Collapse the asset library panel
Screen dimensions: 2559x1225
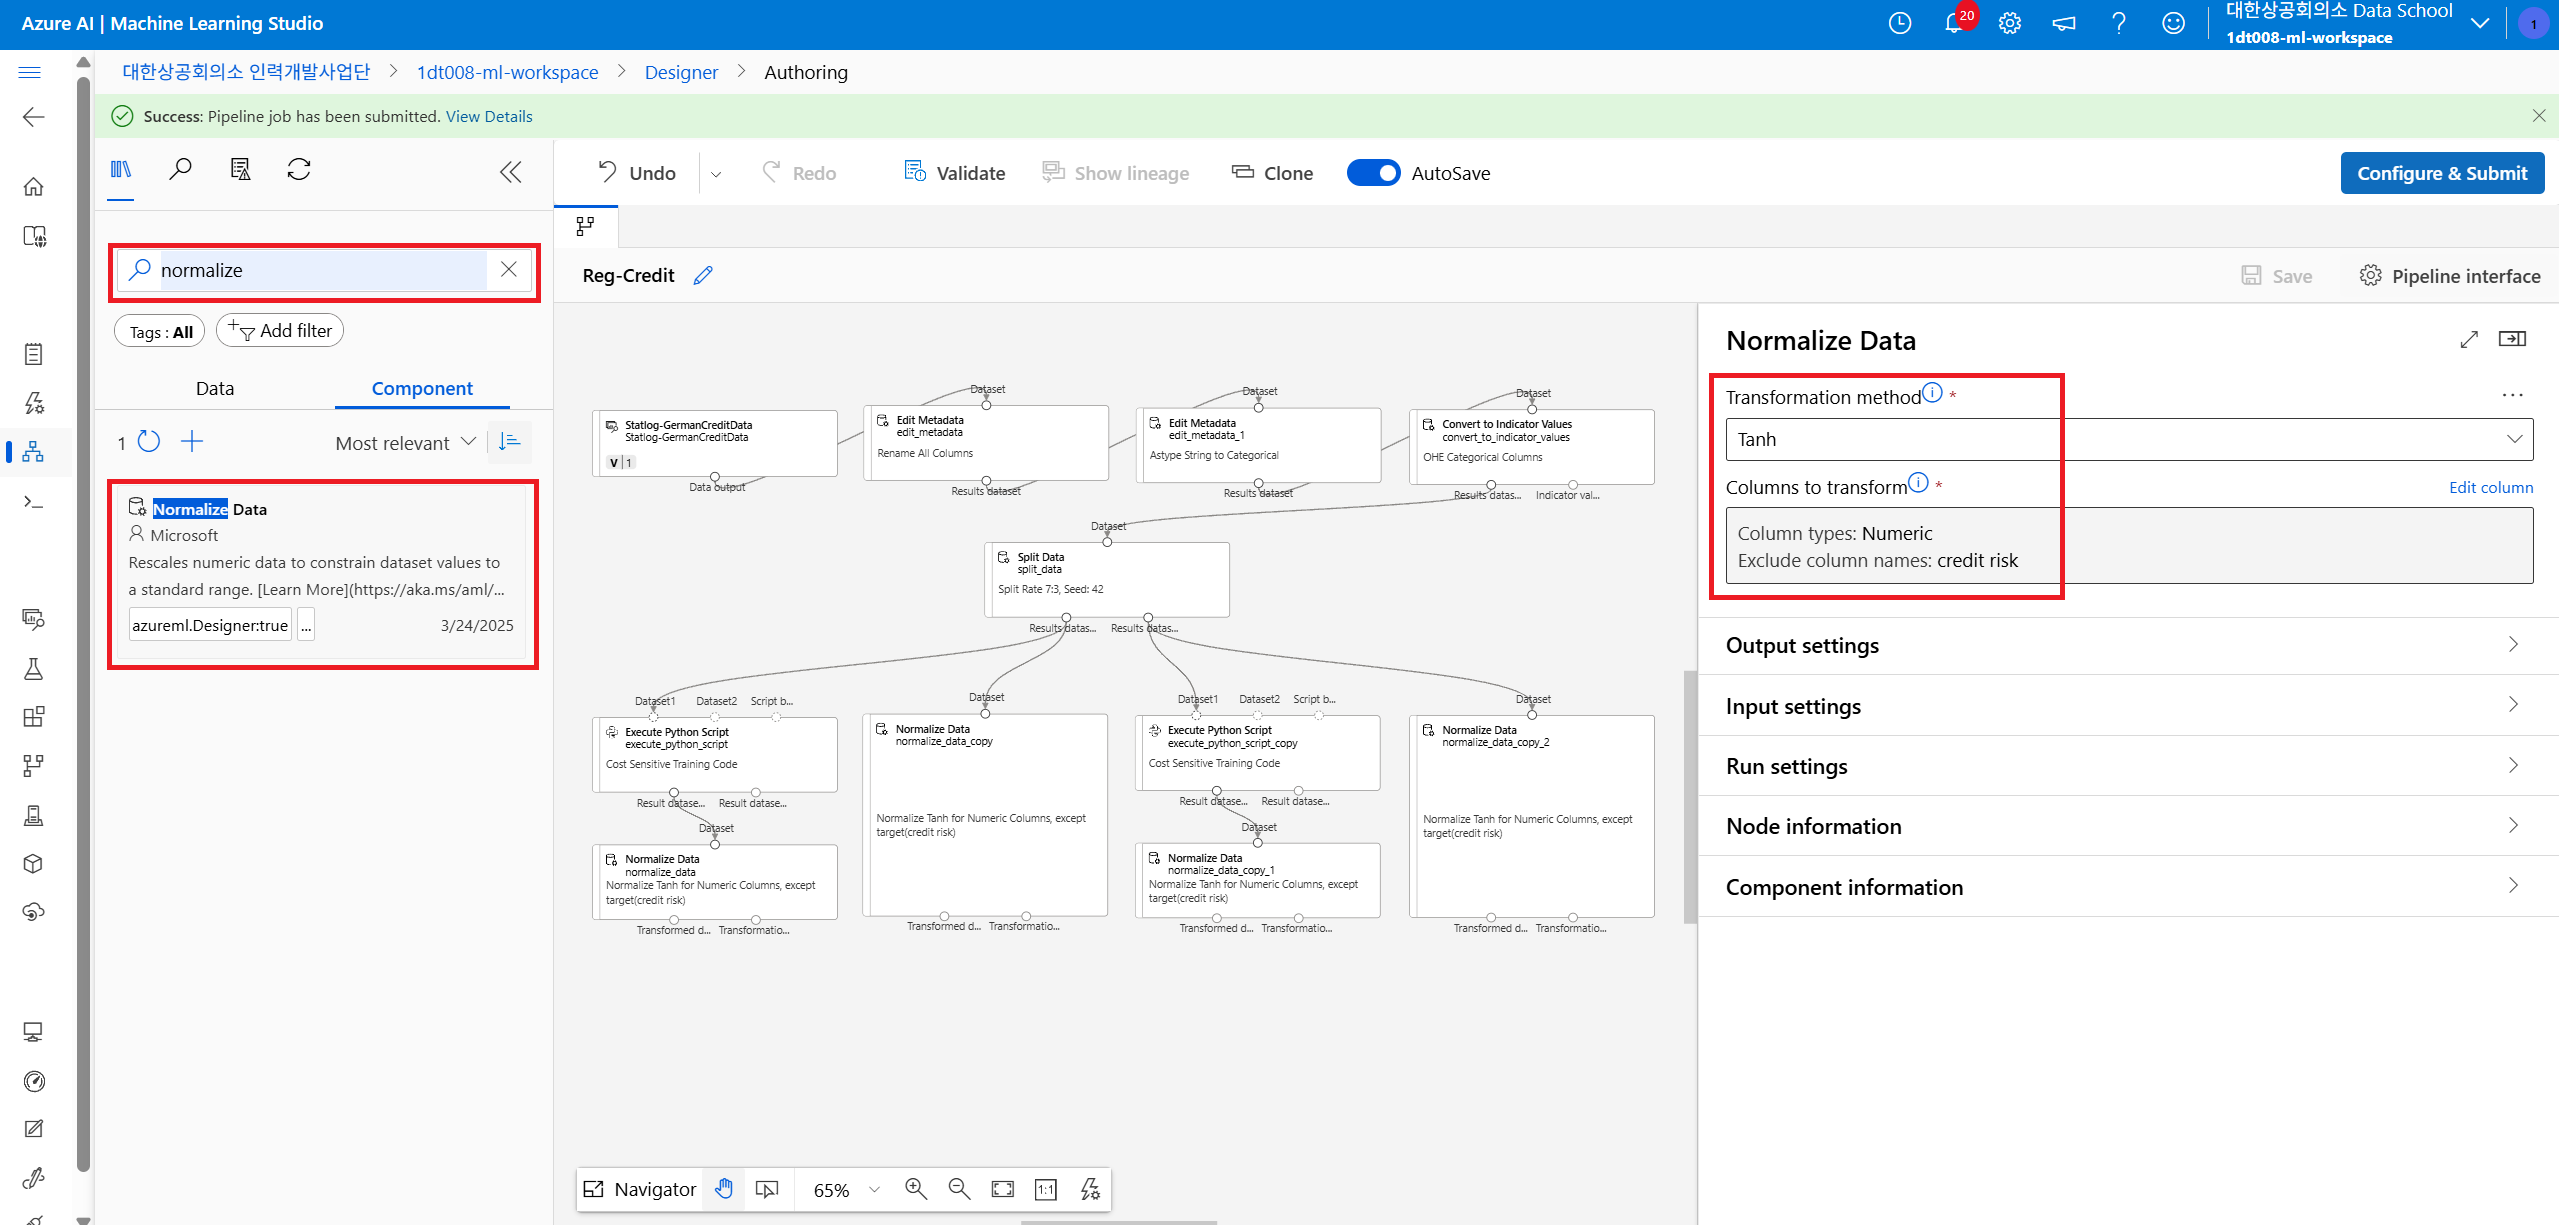pyautogui.click(x=510, y=172)
